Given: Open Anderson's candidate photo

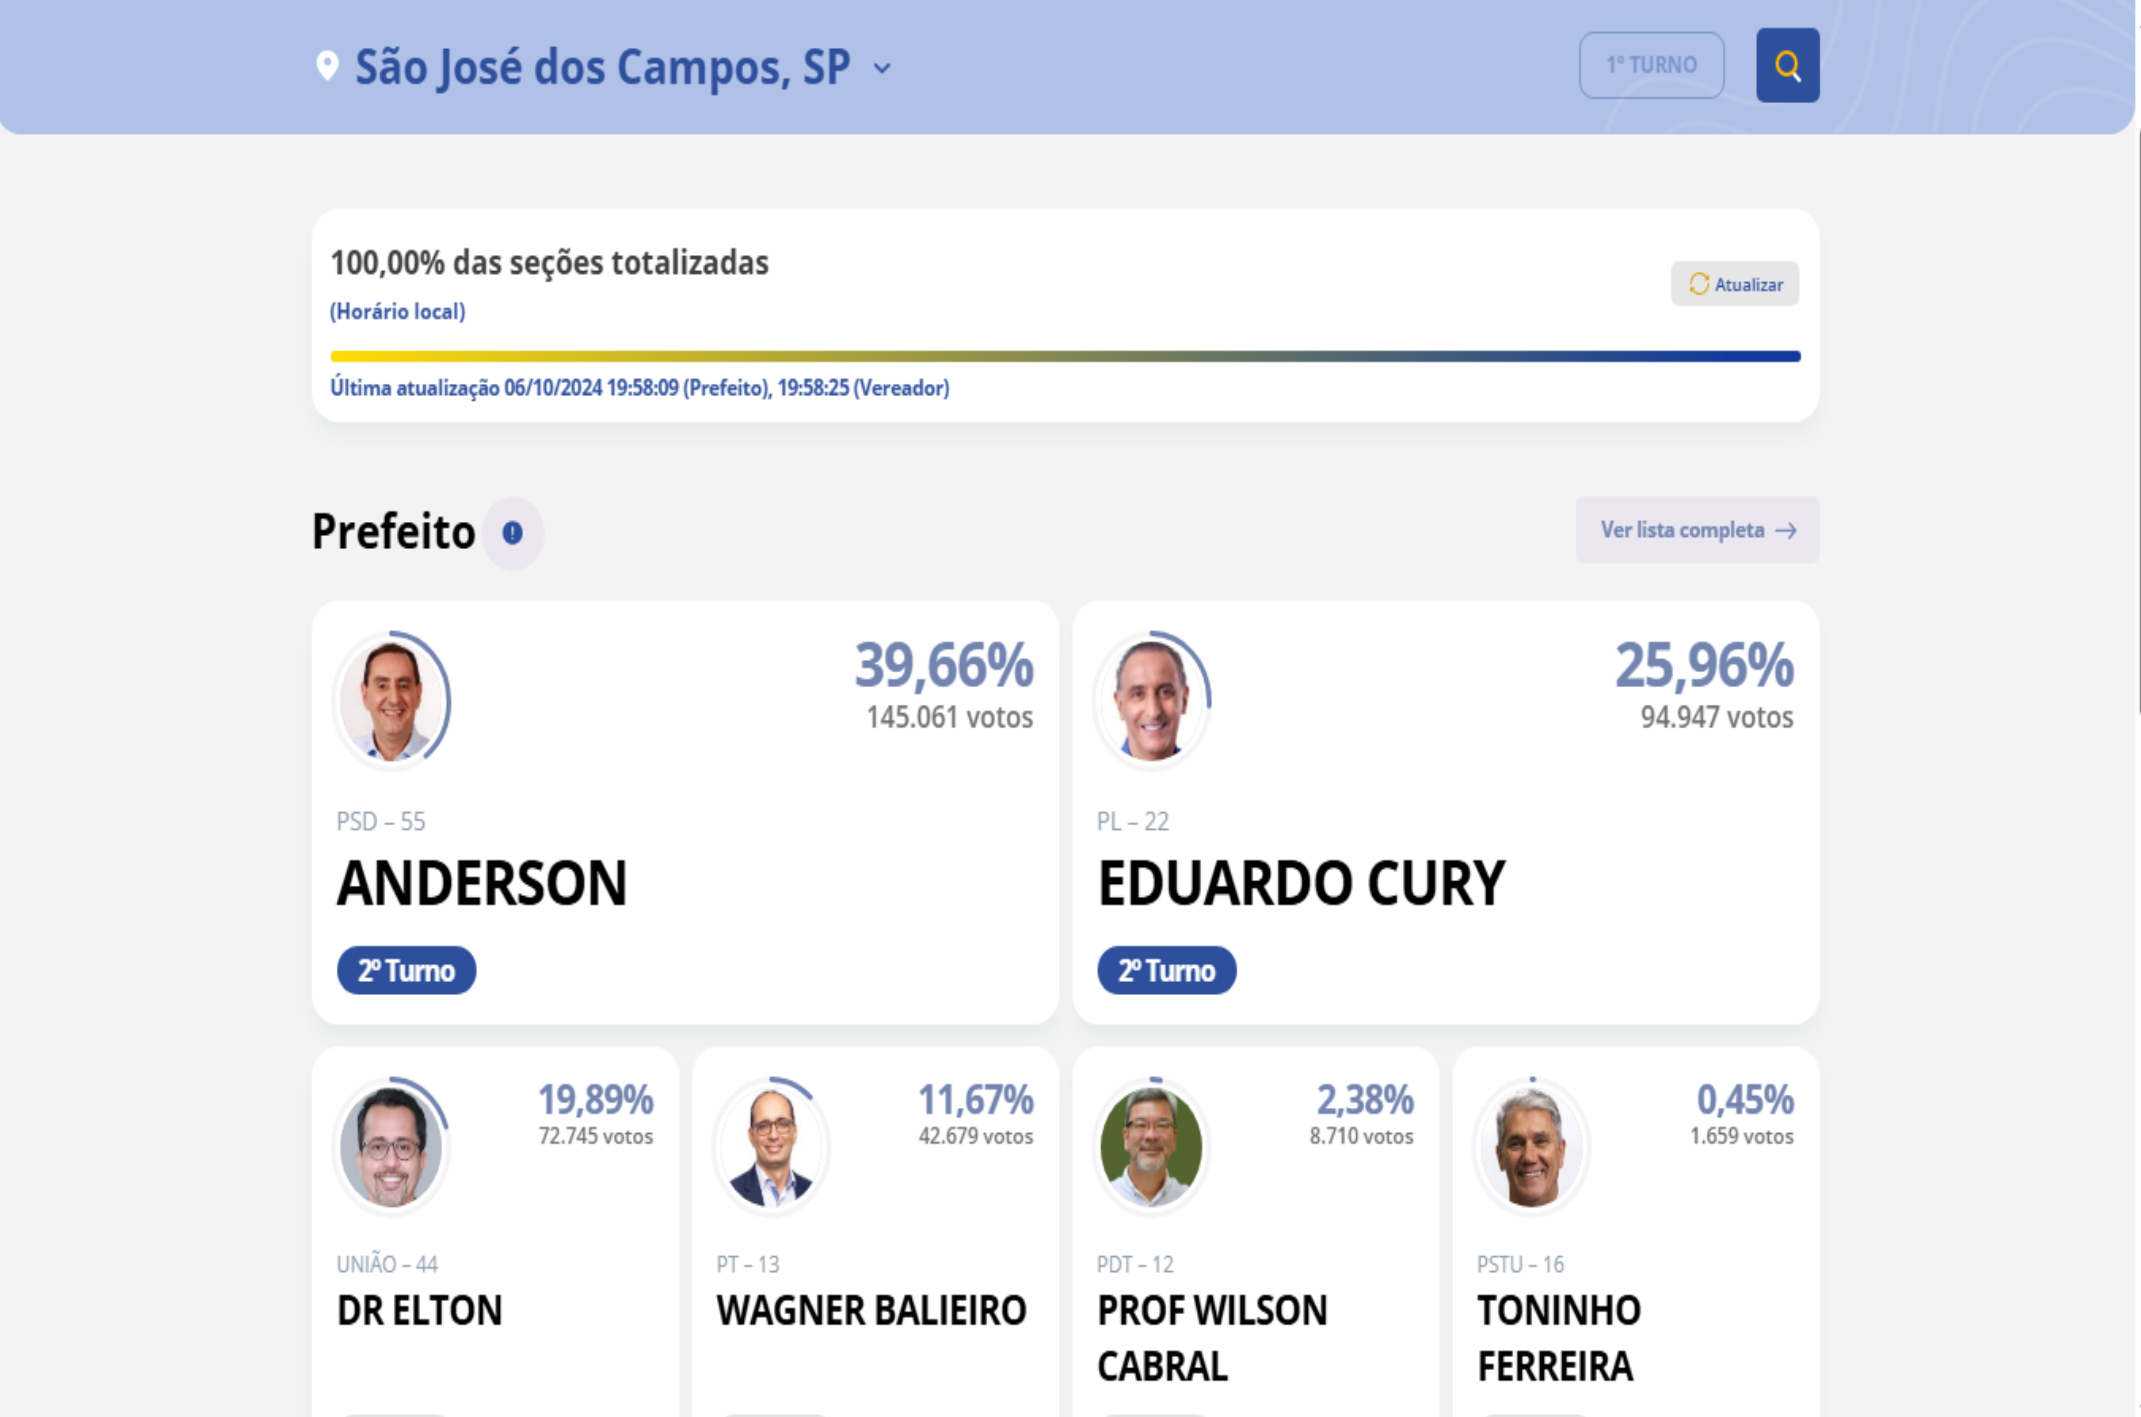Looking at the screenshot, I should [391, 700].
